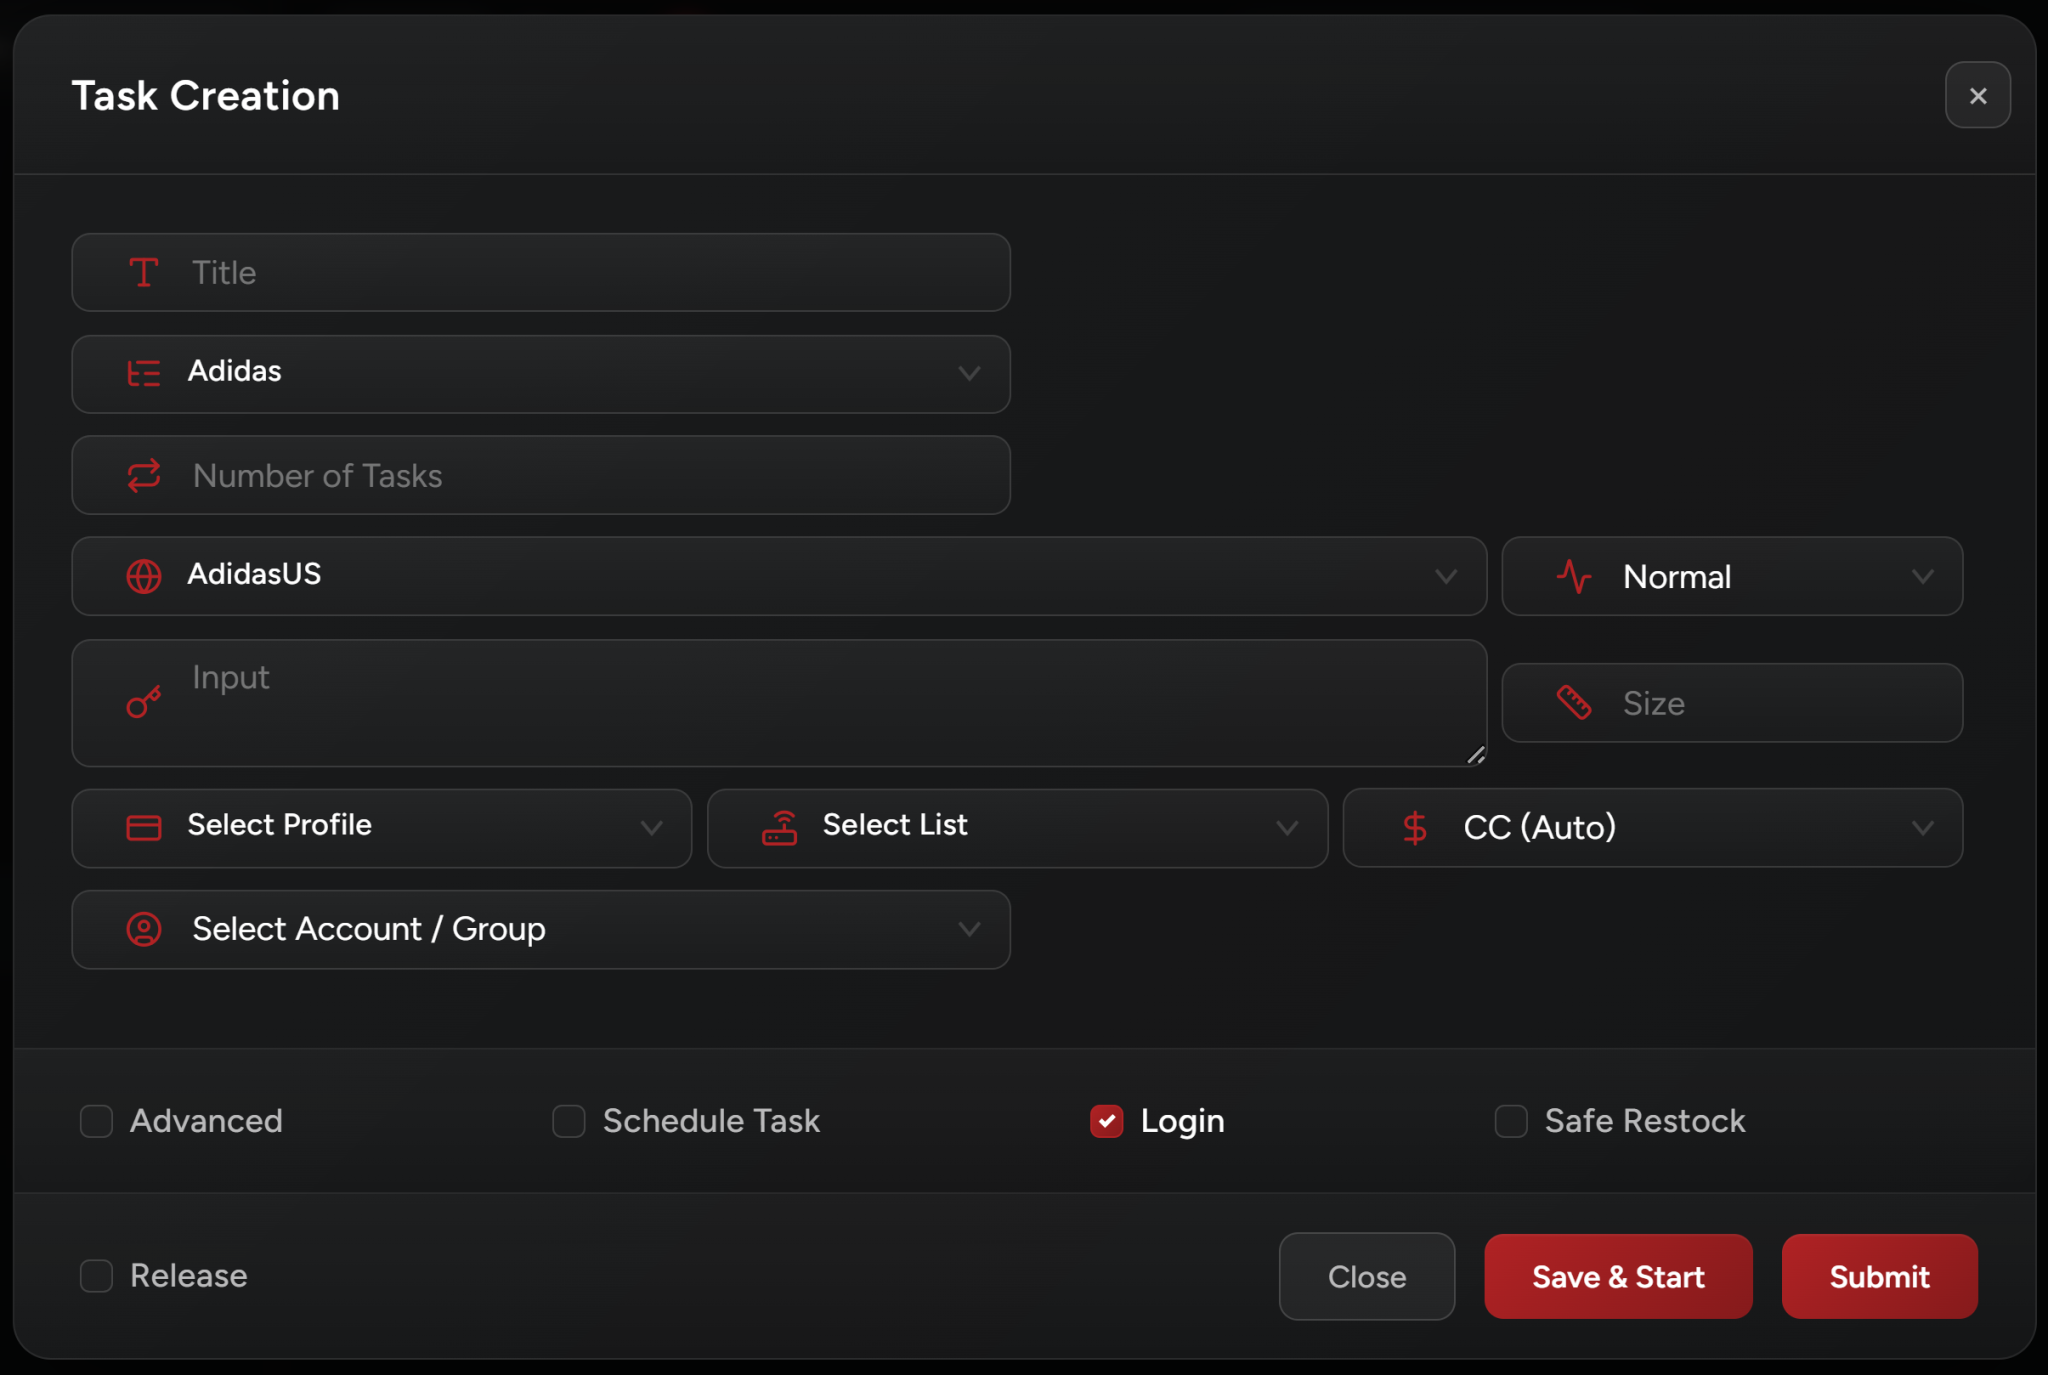Screen dimensions: 2048x1375
Task: Click the repeat arrows icon for Number of Tasks
Action: 144,476
